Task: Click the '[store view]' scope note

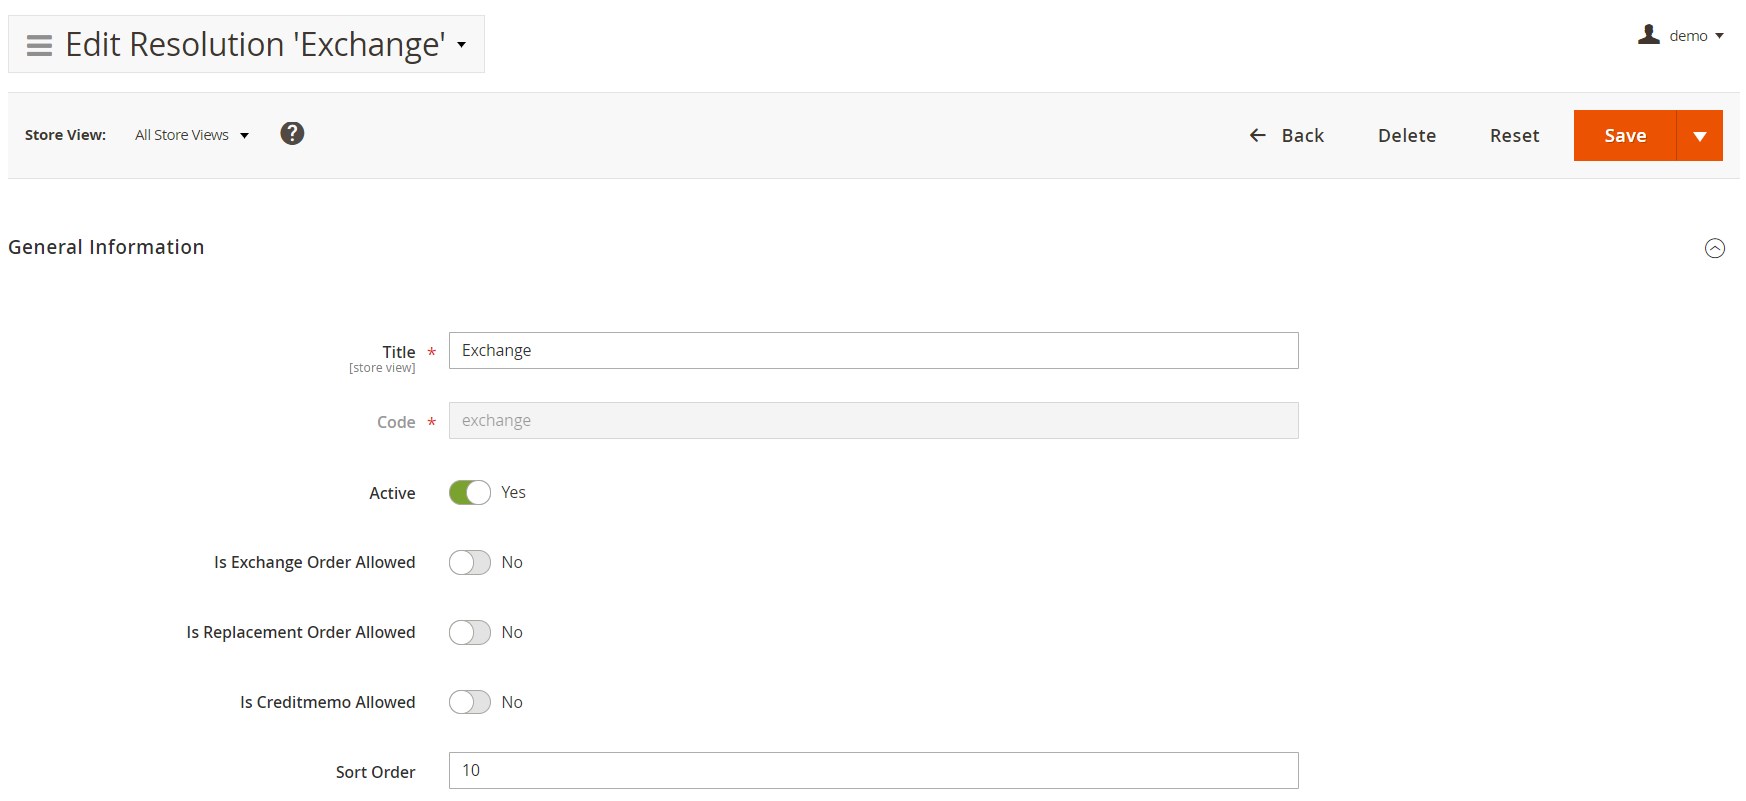Action: point(382,368)
